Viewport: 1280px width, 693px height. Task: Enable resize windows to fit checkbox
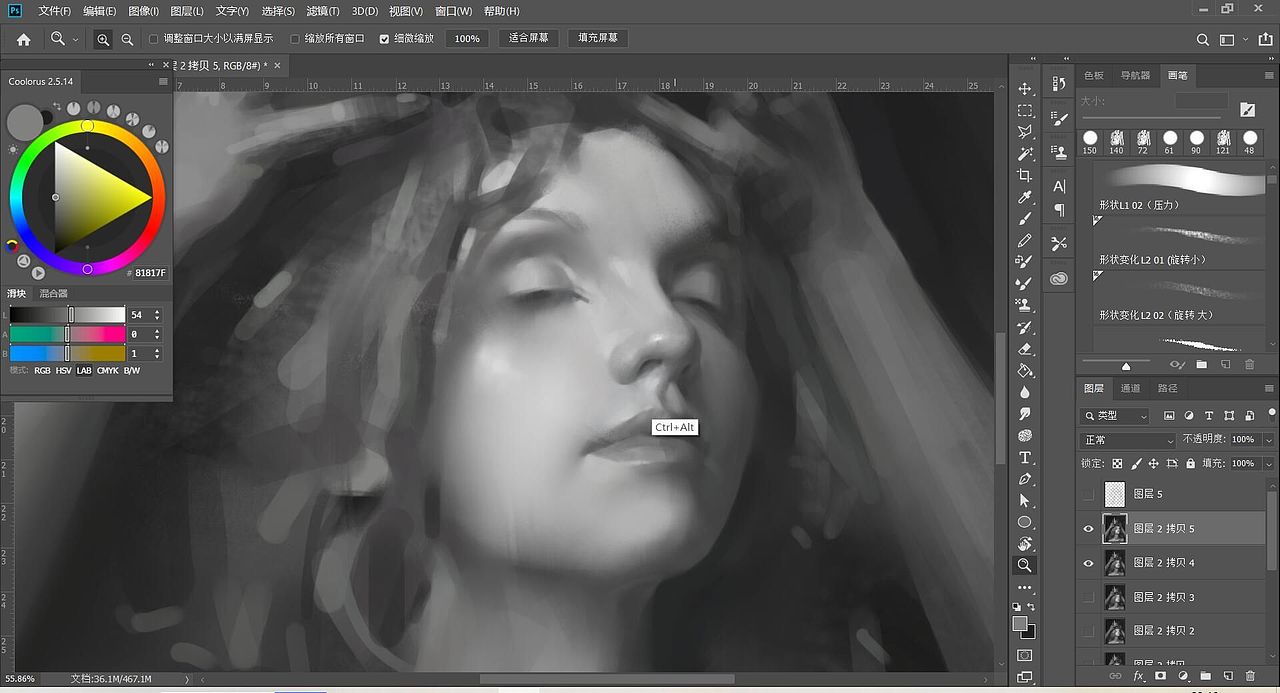(154, 39)
